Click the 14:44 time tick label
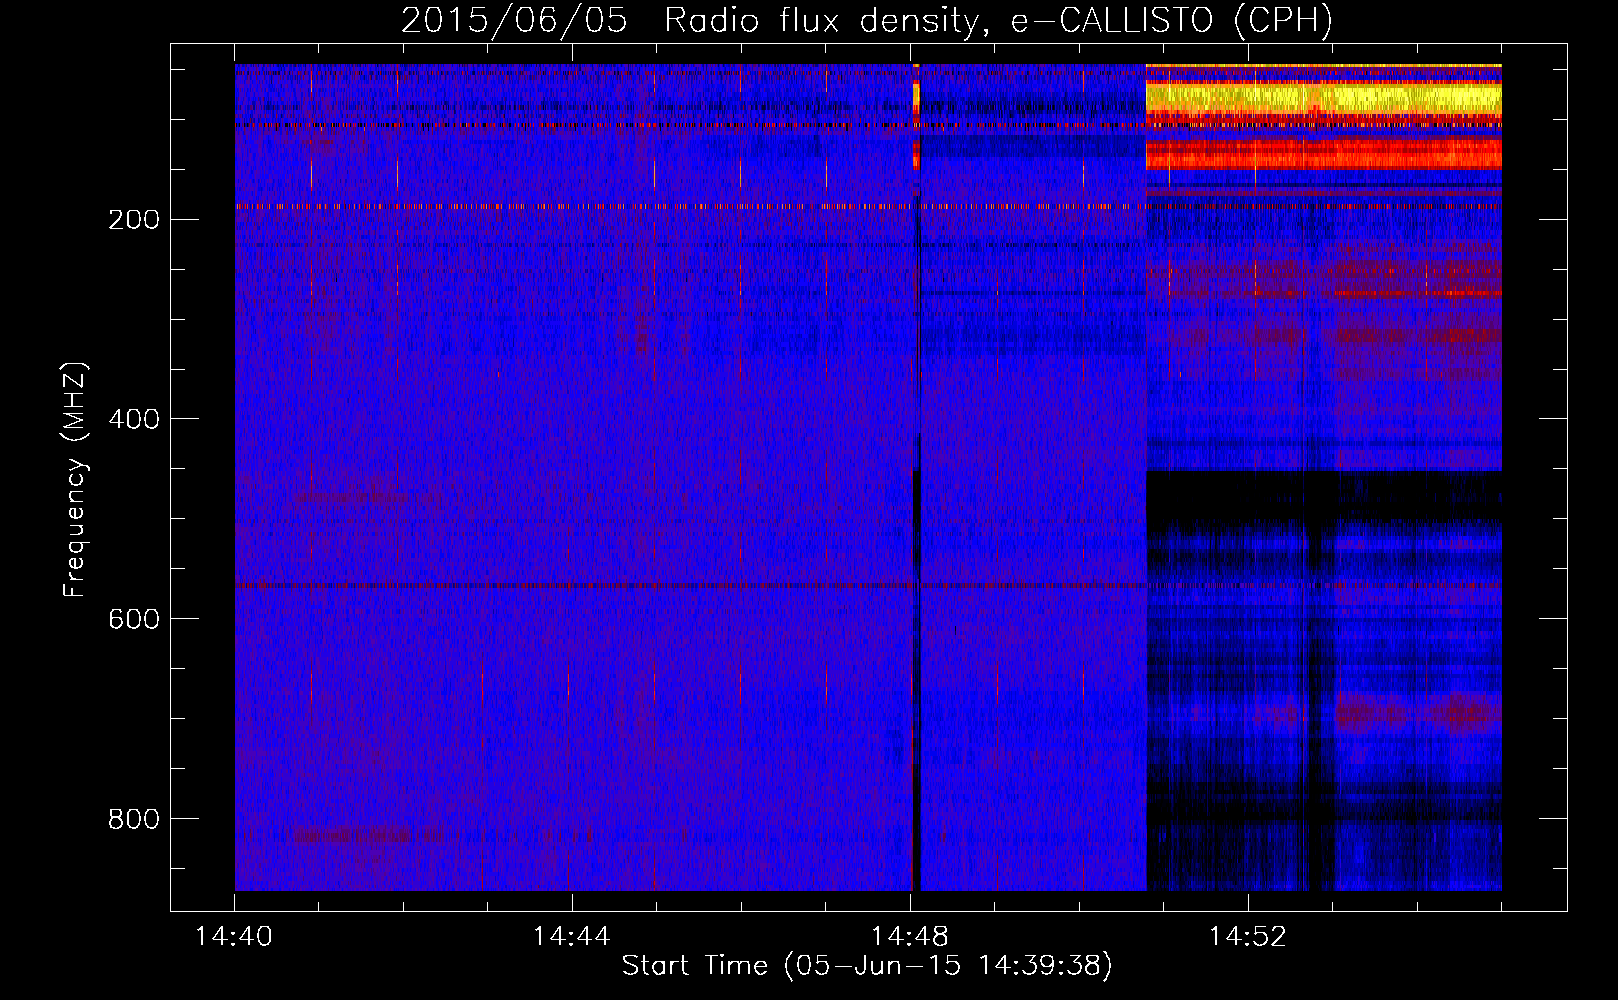Viewport: 1618px width, 1000px height. pyautogui.click(x=572, y=937)
